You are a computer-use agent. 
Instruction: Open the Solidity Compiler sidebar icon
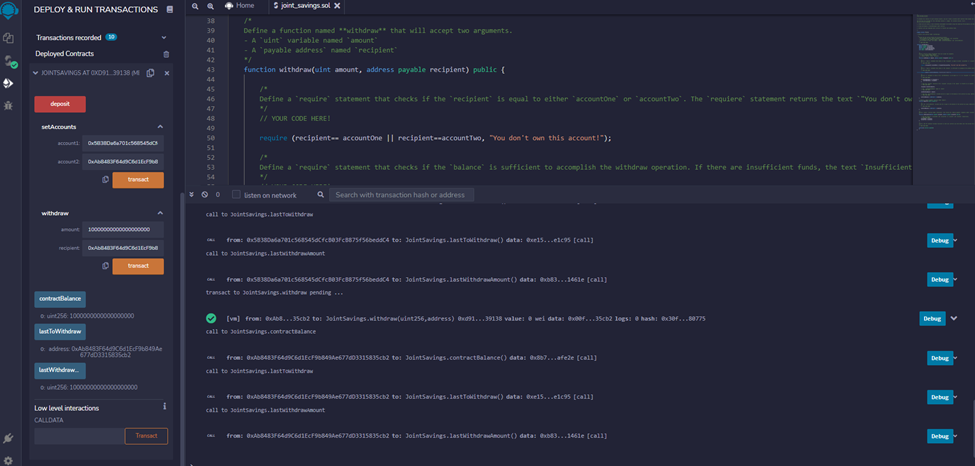pos(9,61)
